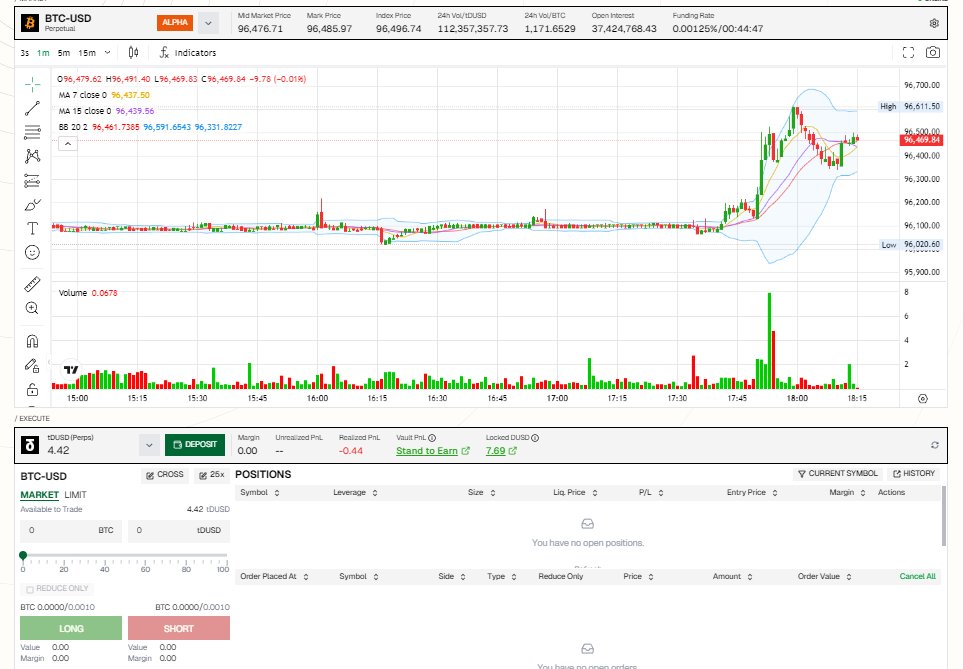963x669 pixels.
Task: Select the crosshair cursor tool
Action: (x=33, y=84)
